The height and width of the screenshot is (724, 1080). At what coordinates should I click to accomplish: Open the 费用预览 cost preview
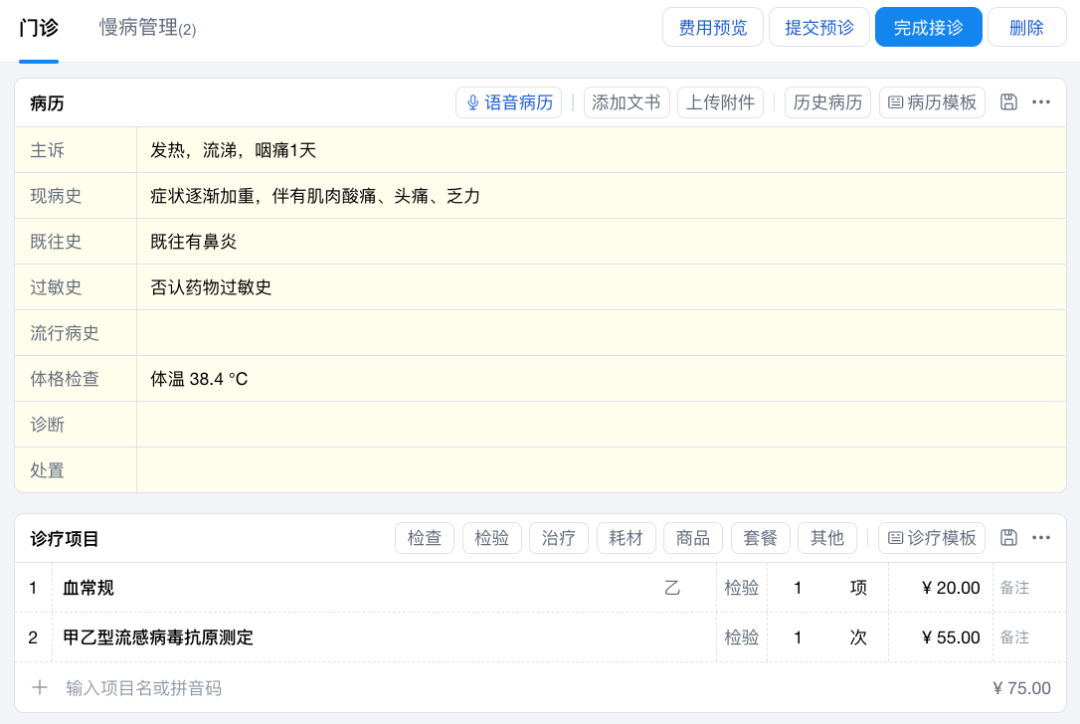point(712,27)
